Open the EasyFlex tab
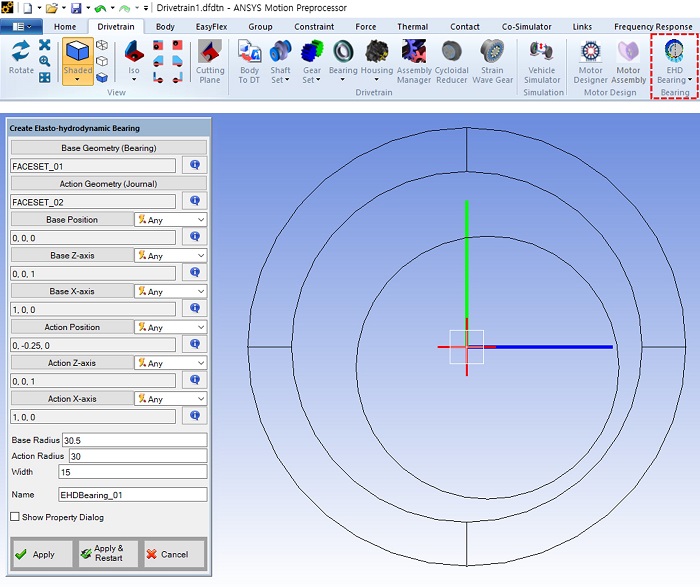The height and width of the screenshot is (587, 700). click(211, 27)
